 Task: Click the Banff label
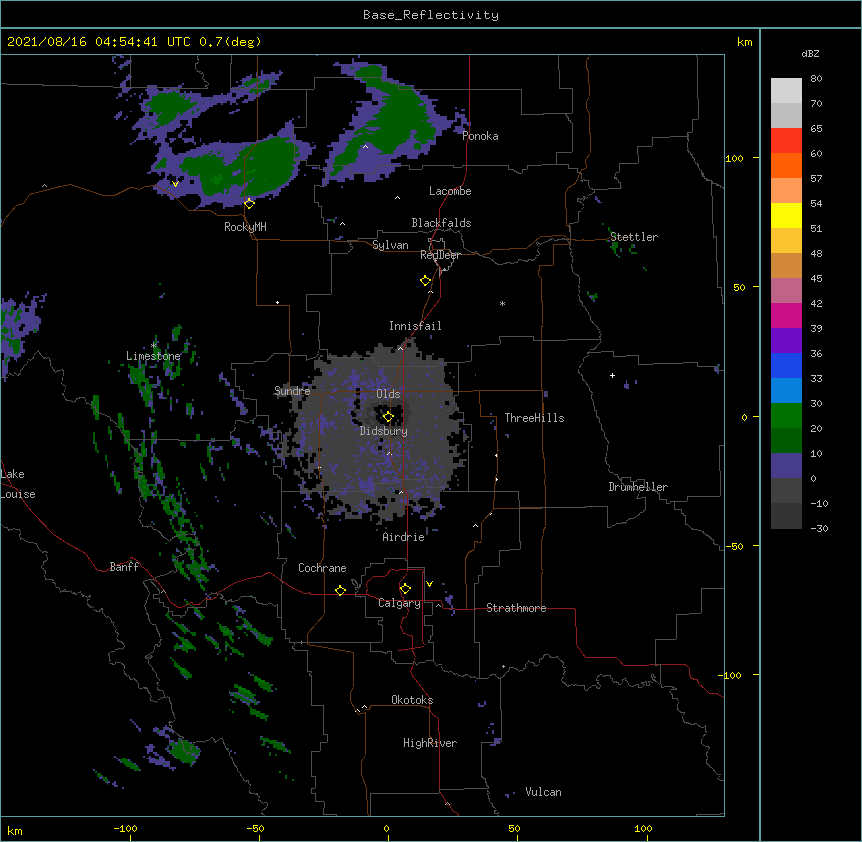click(124, 567)
